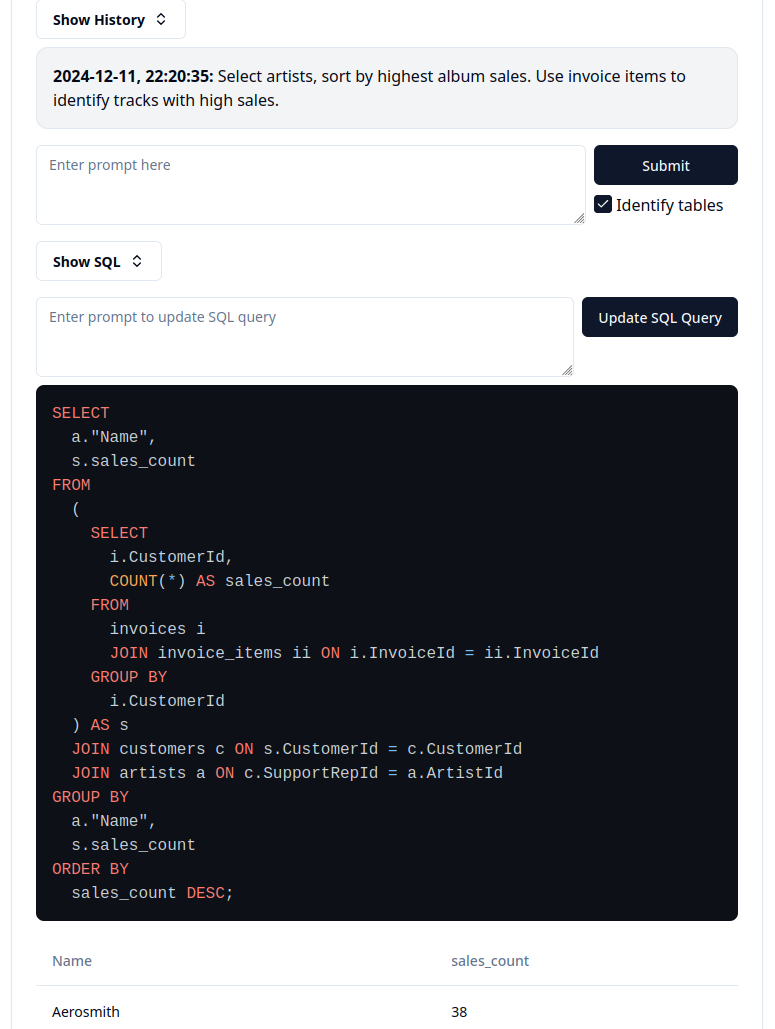Click the resize grip of the SQL update textarea
775x1029 pixels.
click(x=567, y=369)
